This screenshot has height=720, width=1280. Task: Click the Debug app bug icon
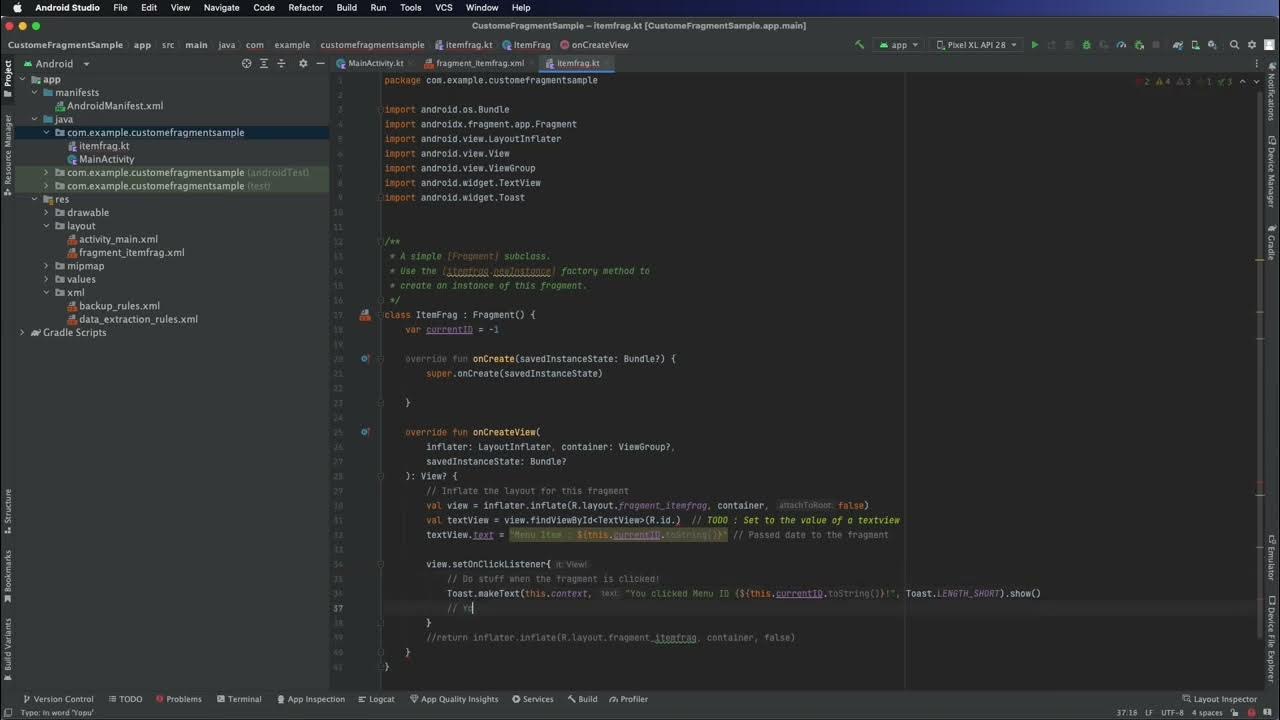point(1086,45)
